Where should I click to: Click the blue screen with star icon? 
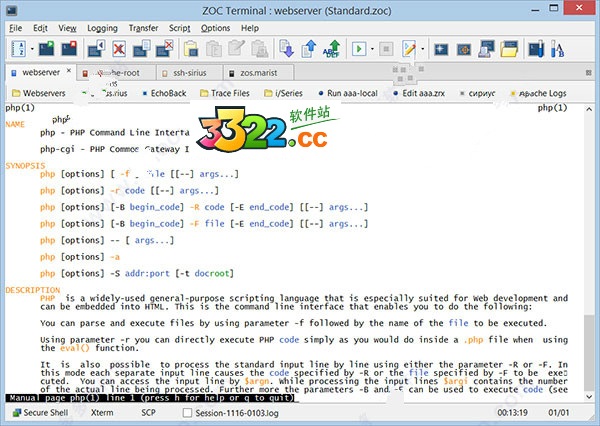coord(441,49)
